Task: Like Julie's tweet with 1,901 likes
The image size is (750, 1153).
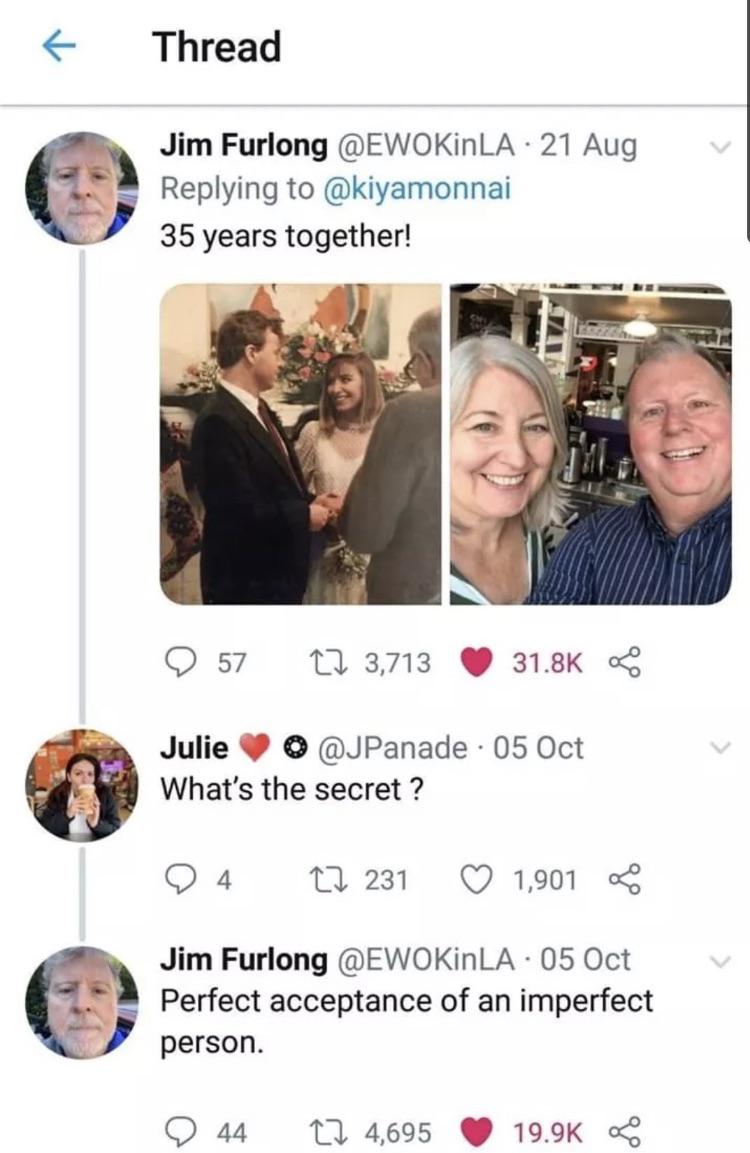Action: coord(476,879)
